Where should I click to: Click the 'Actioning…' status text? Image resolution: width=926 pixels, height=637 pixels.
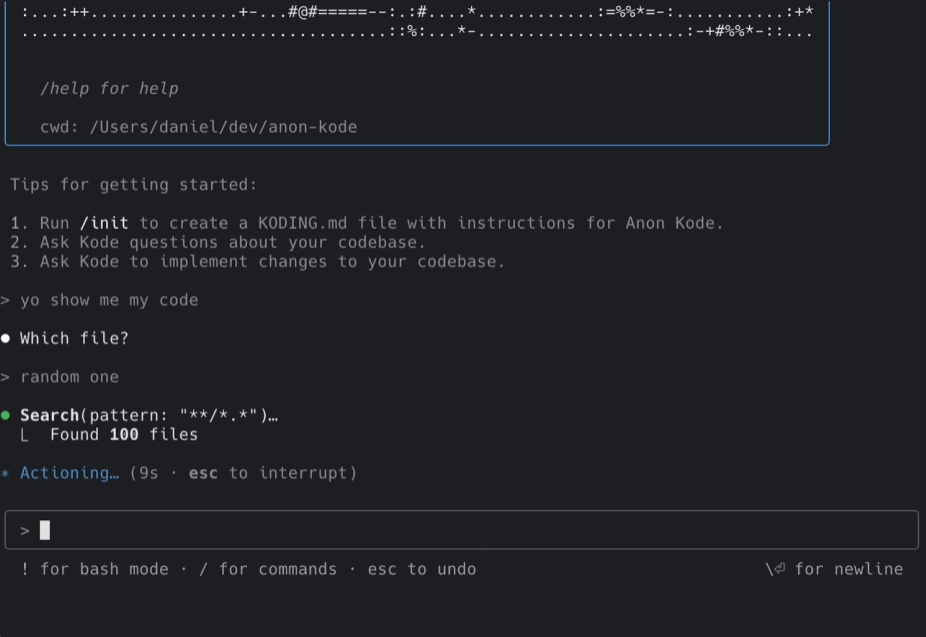pos(69,473)
